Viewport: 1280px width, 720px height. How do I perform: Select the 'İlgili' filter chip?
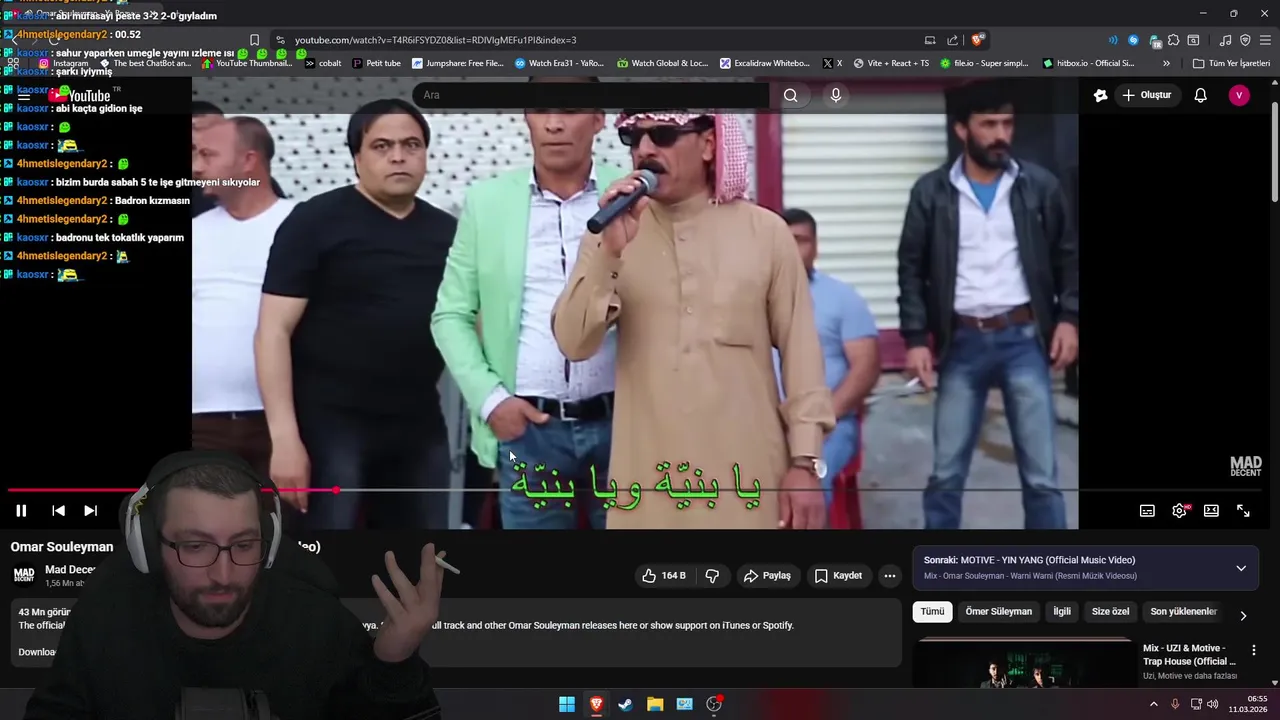(1061, 612)
